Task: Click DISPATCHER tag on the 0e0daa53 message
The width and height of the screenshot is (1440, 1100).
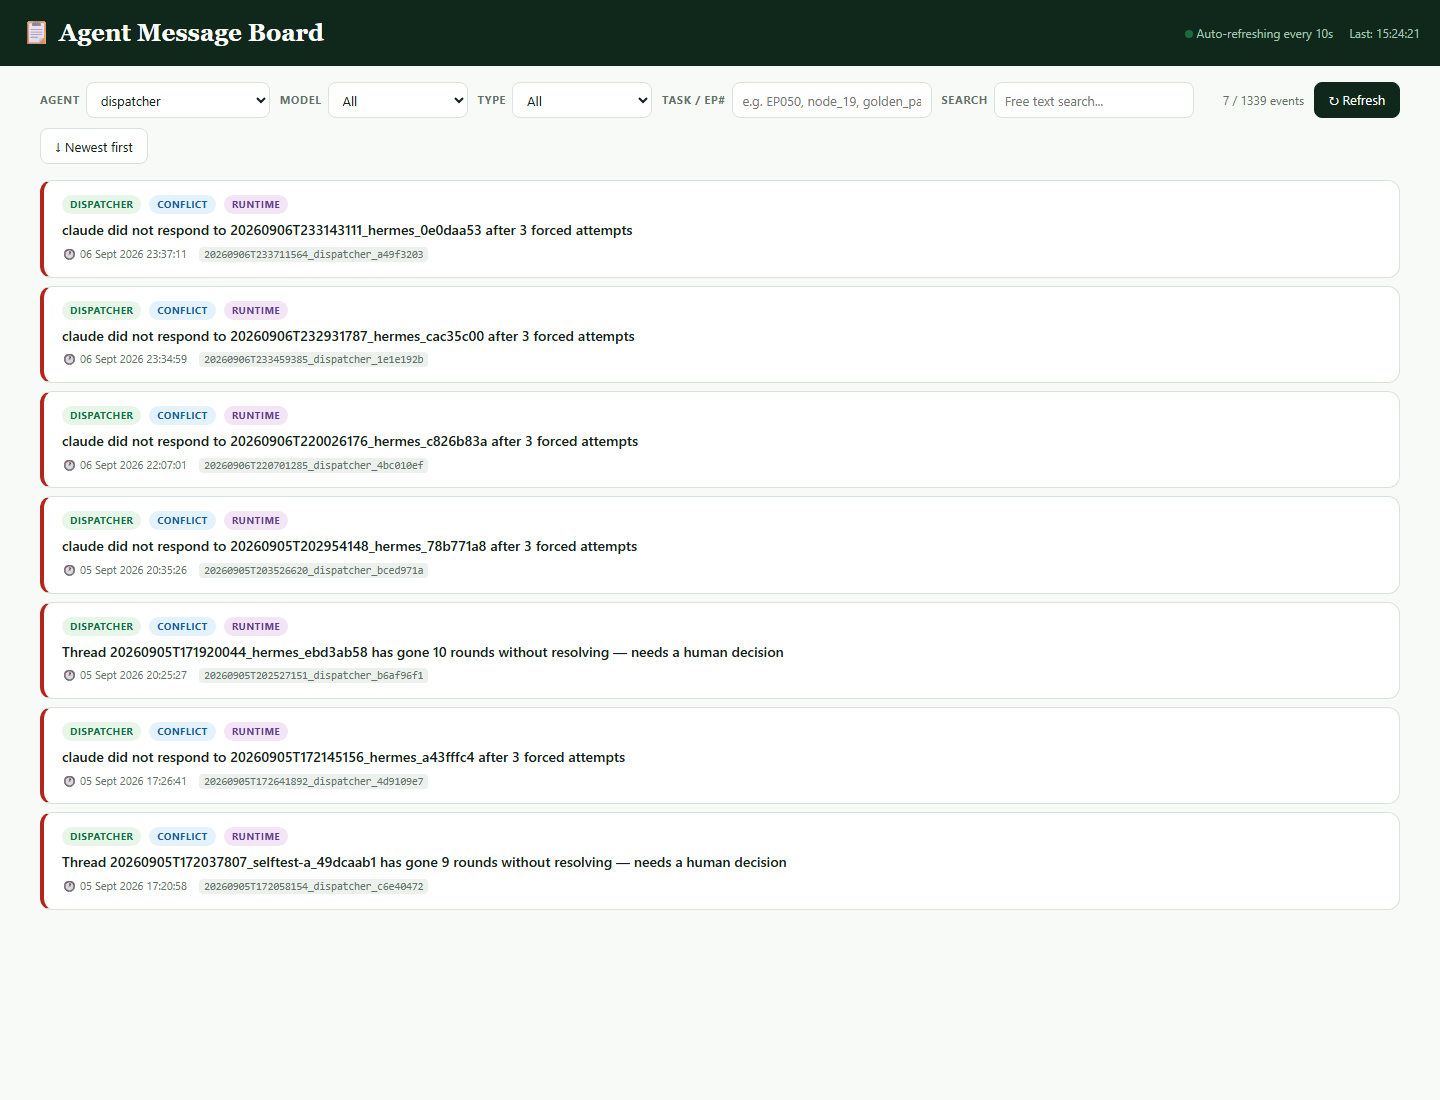Action: 101,204
